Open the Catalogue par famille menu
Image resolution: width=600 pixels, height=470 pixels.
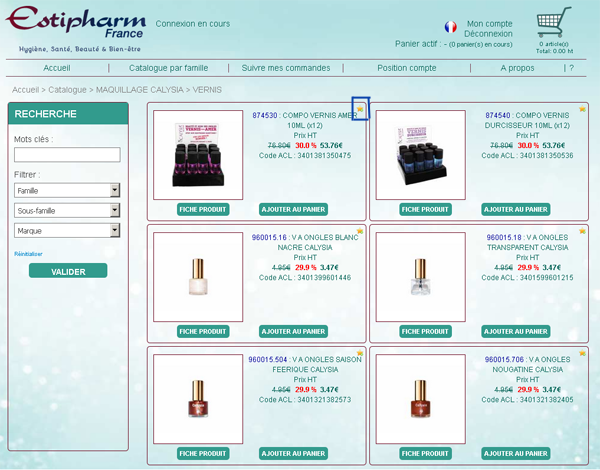168,68
